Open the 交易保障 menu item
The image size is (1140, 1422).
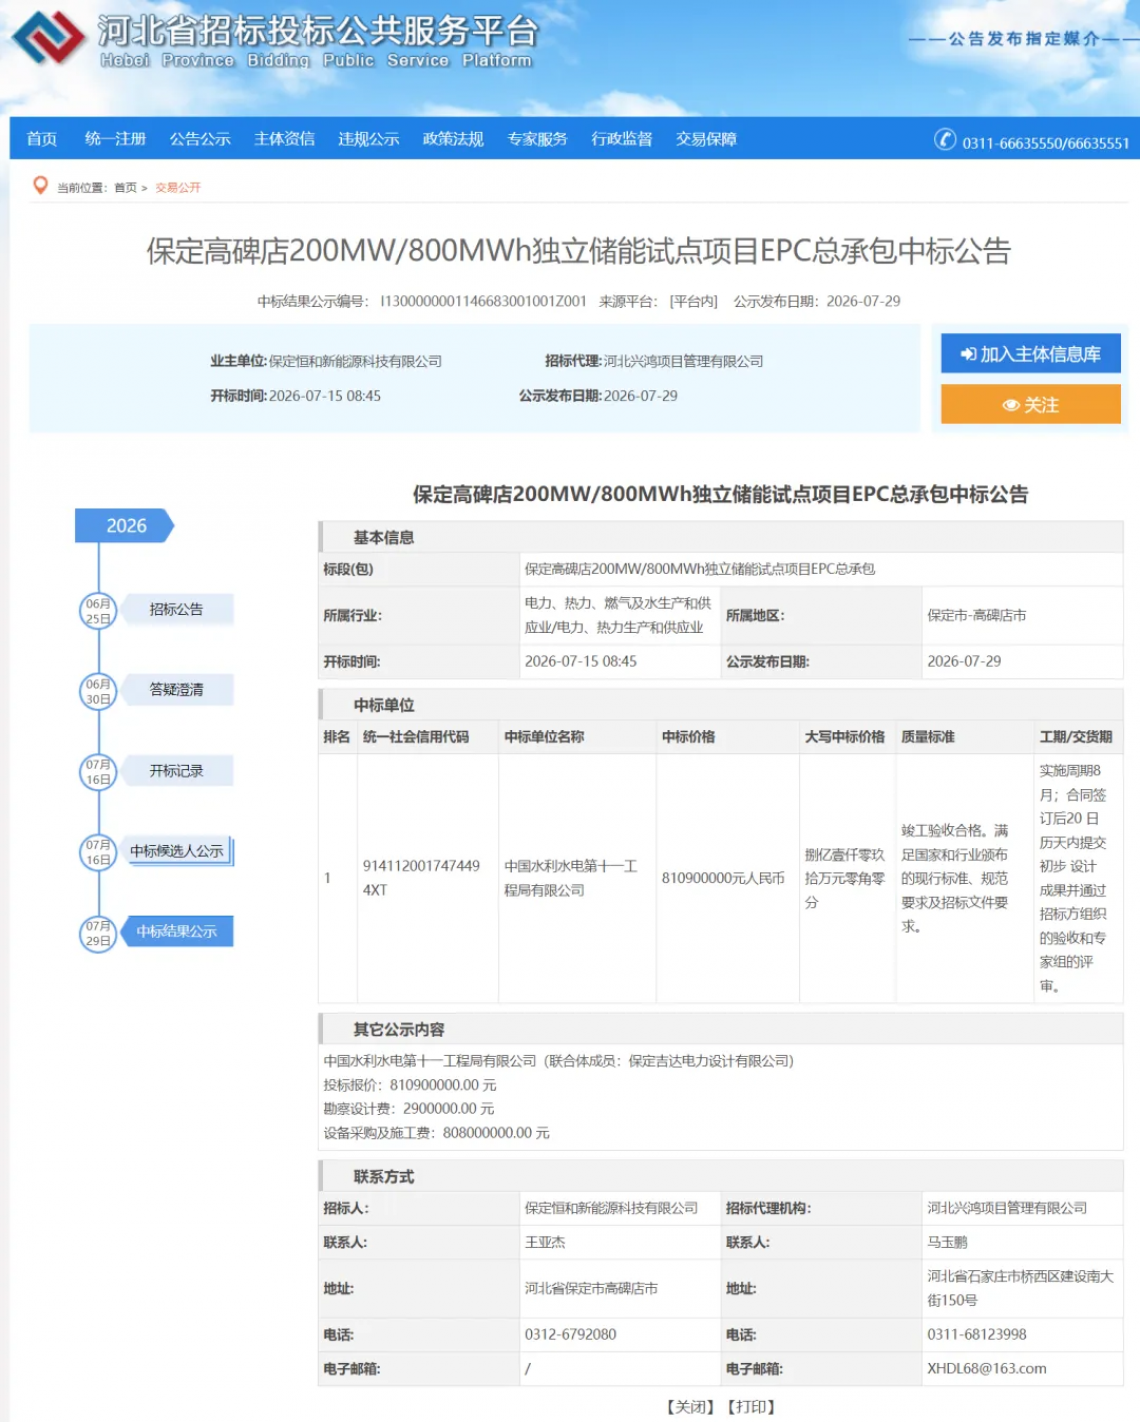706,139
